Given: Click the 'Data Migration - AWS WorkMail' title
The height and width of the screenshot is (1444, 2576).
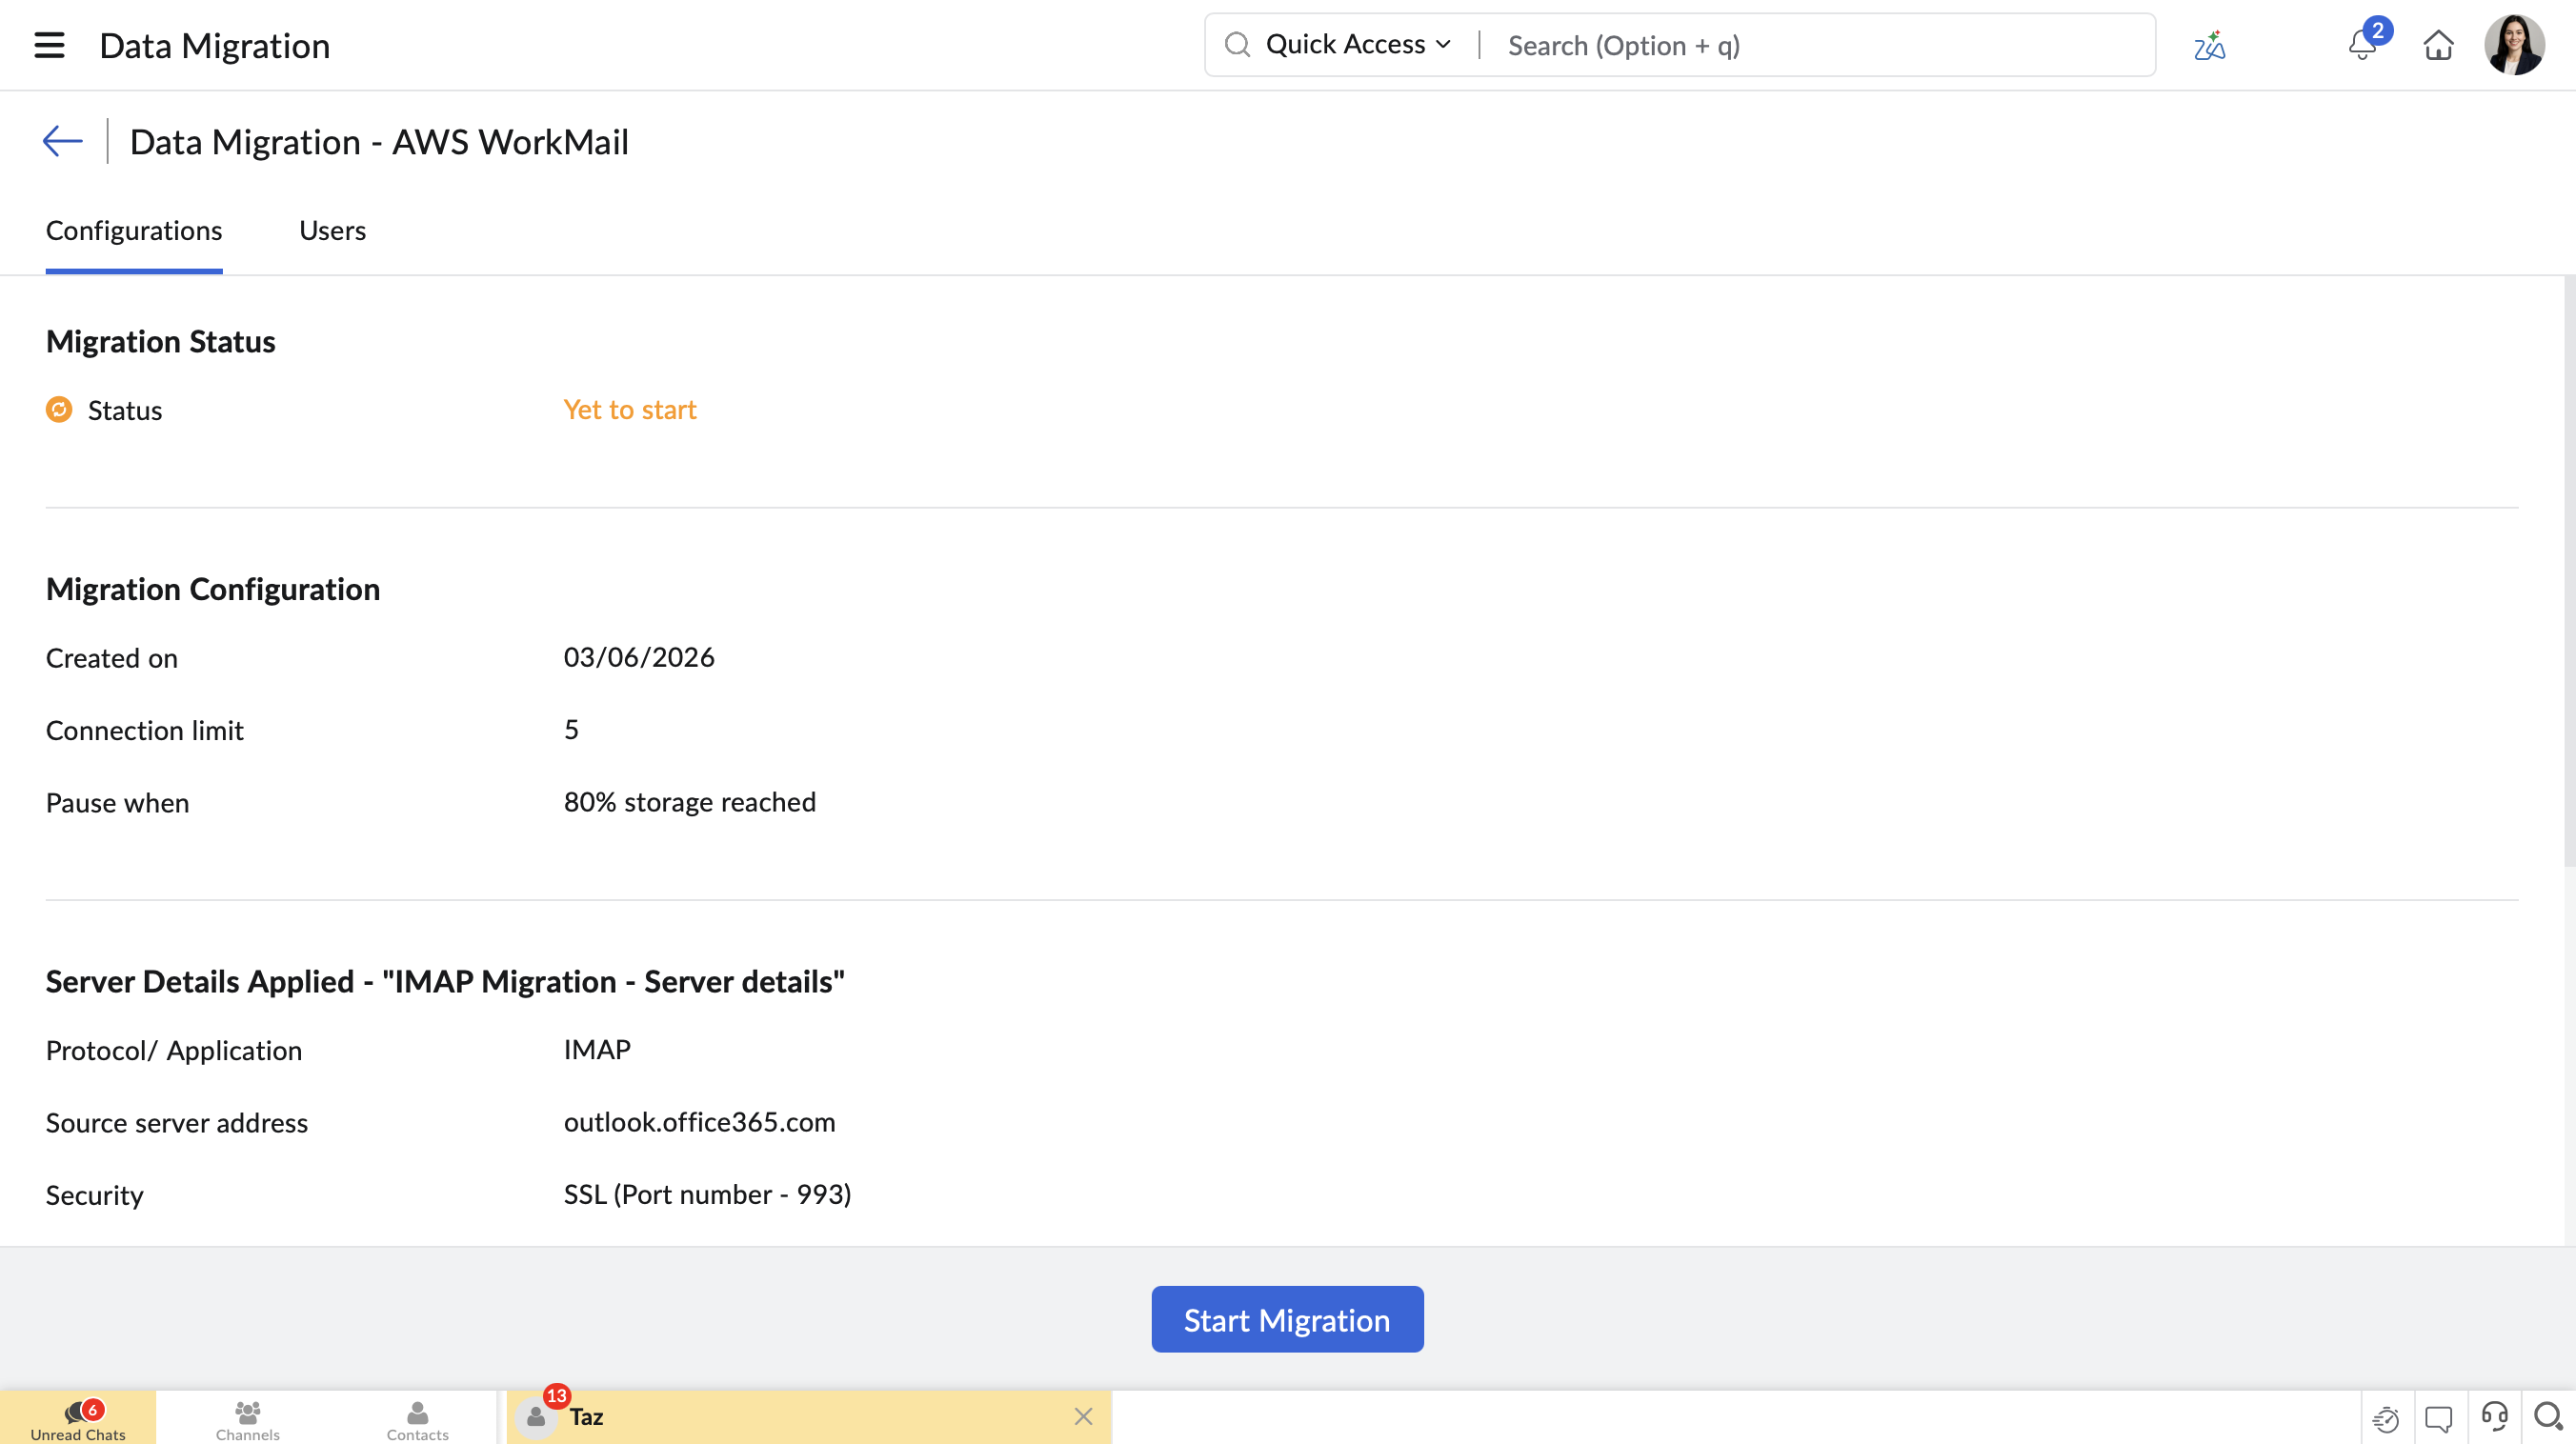Looking at the screenshot, I should [379, 142].
